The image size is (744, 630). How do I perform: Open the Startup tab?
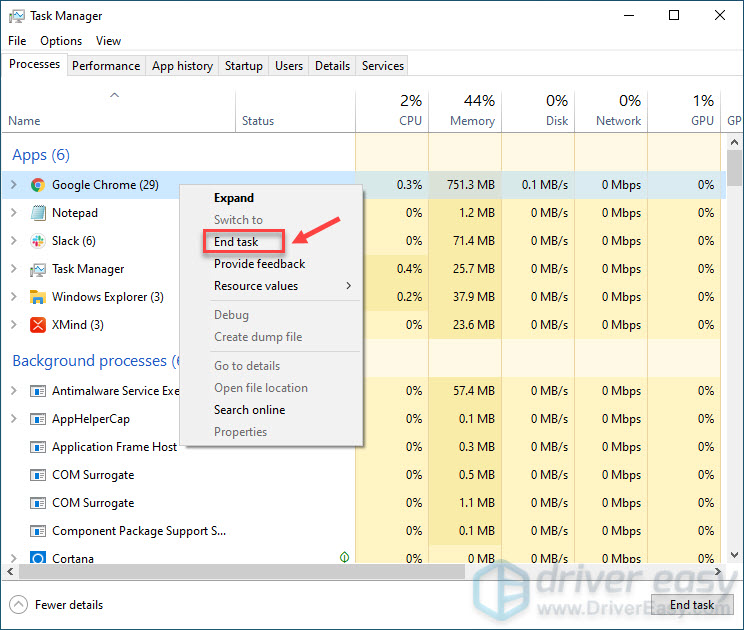(244, 66)
